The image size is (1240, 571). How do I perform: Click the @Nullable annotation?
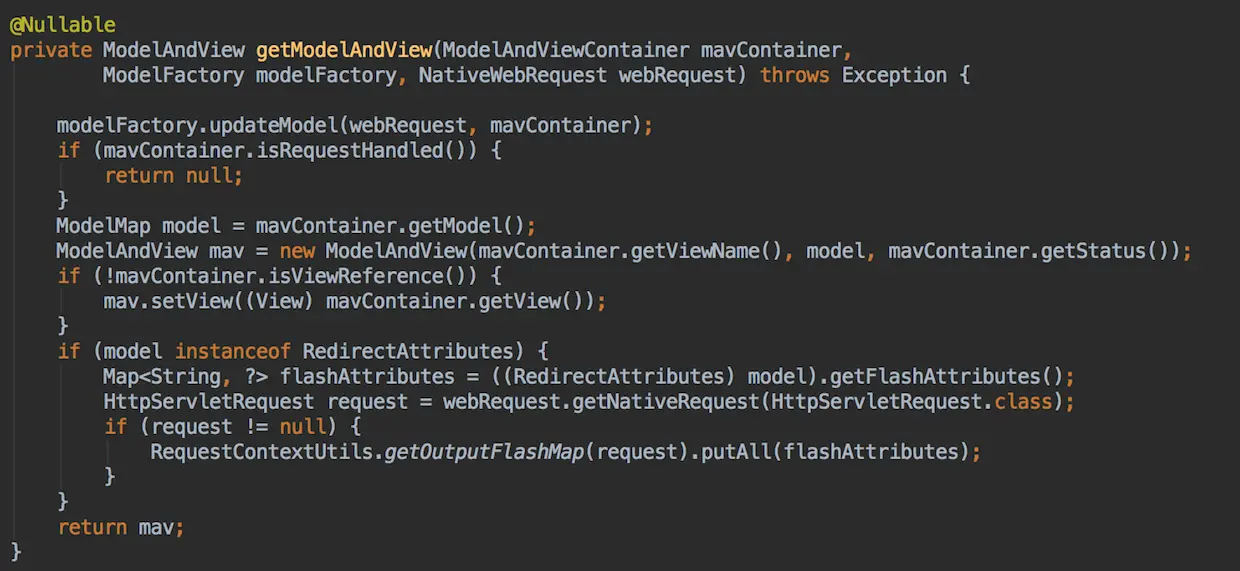point(62,24)
